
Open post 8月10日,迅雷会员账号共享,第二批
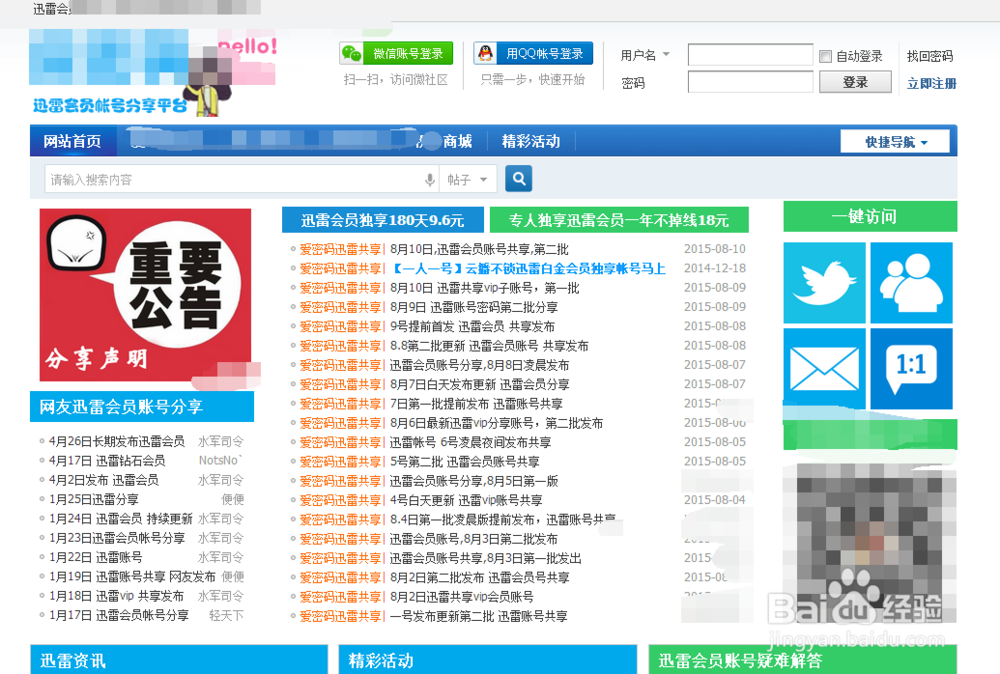(x=479, y=249)
